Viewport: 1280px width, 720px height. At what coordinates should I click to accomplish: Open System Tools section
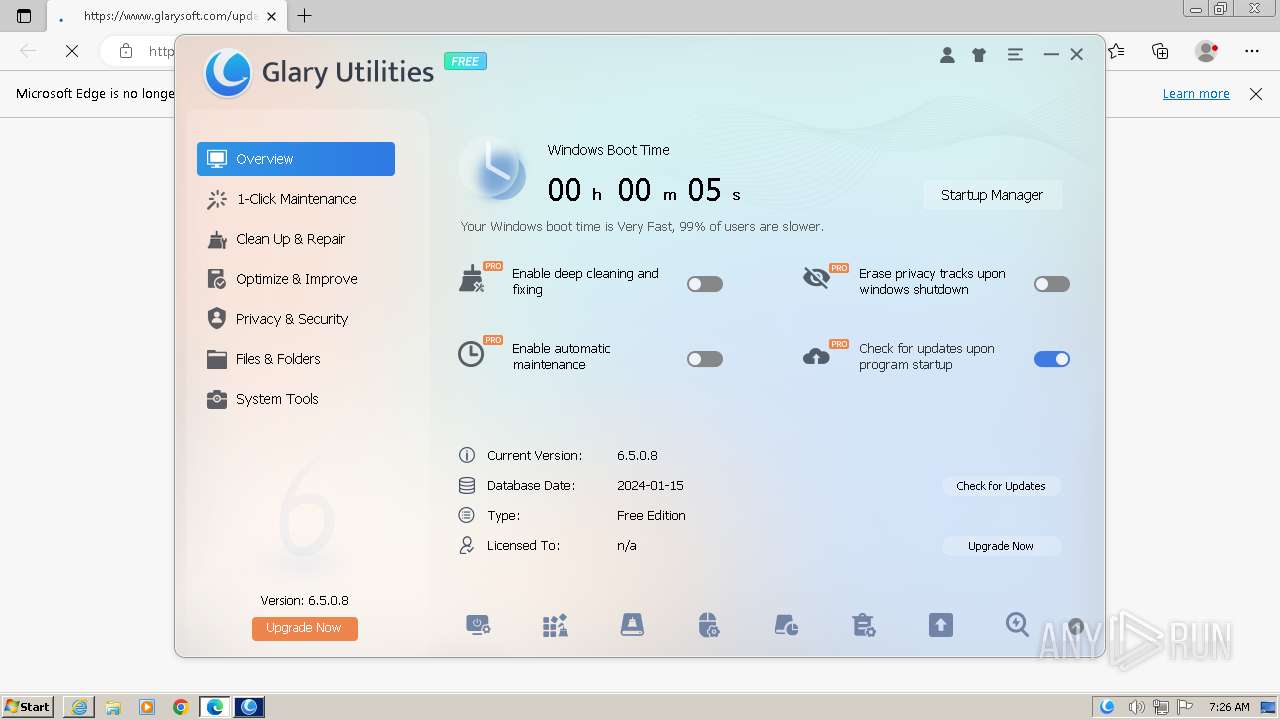pos(296,399)
